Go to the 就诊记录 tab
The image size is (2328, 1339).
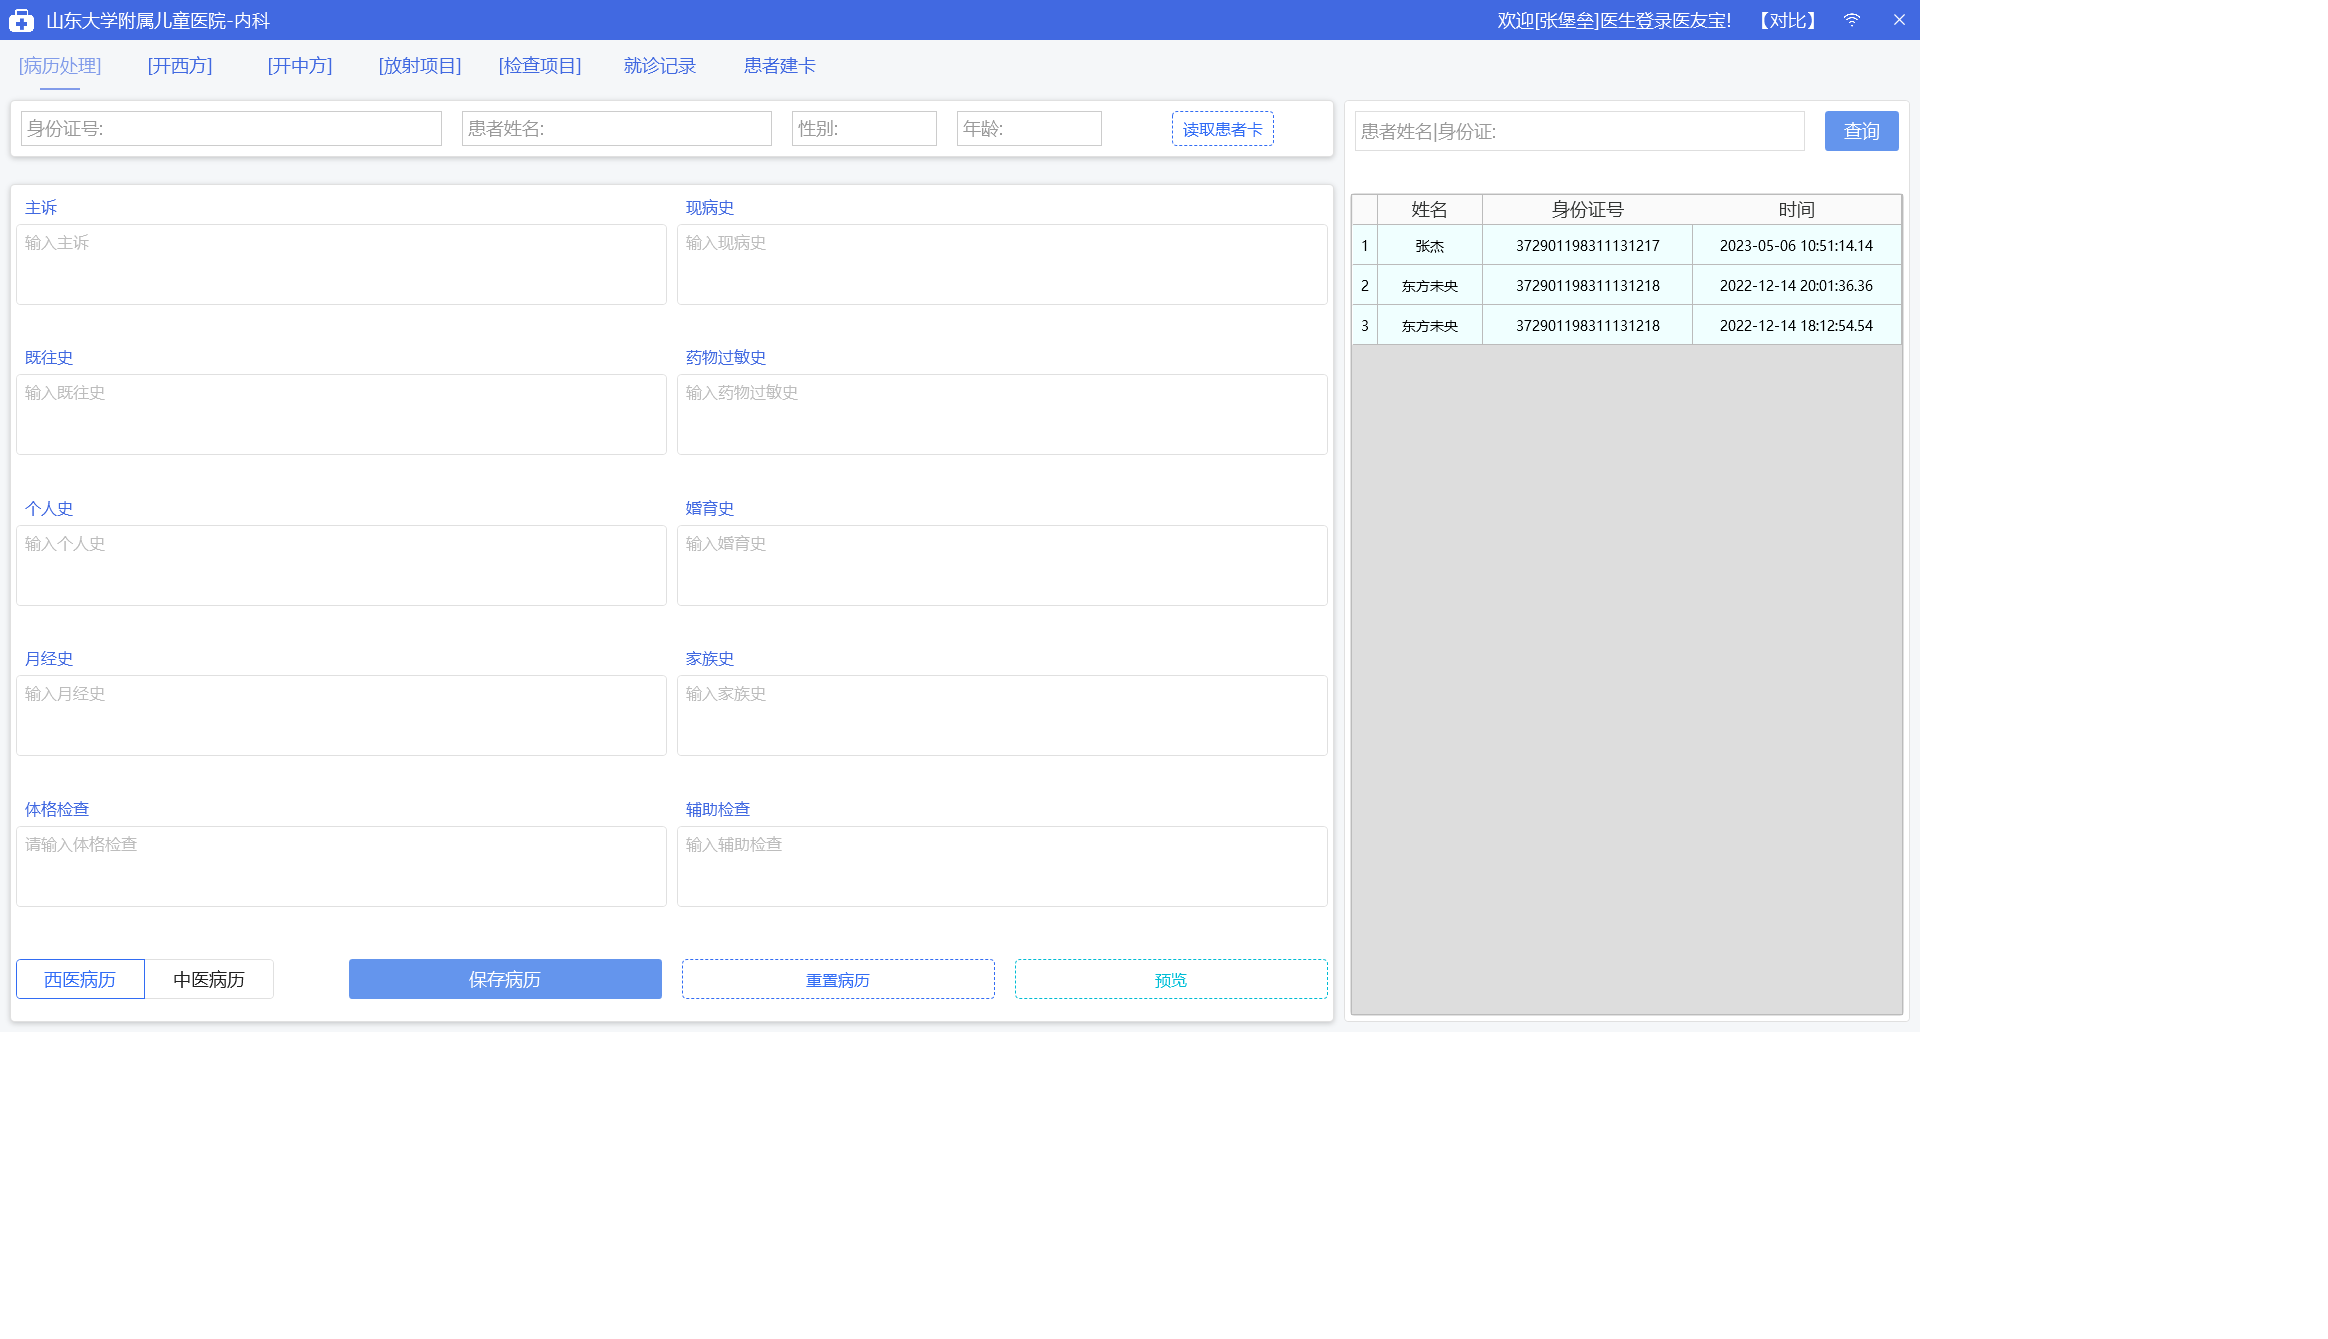(660, 66)
